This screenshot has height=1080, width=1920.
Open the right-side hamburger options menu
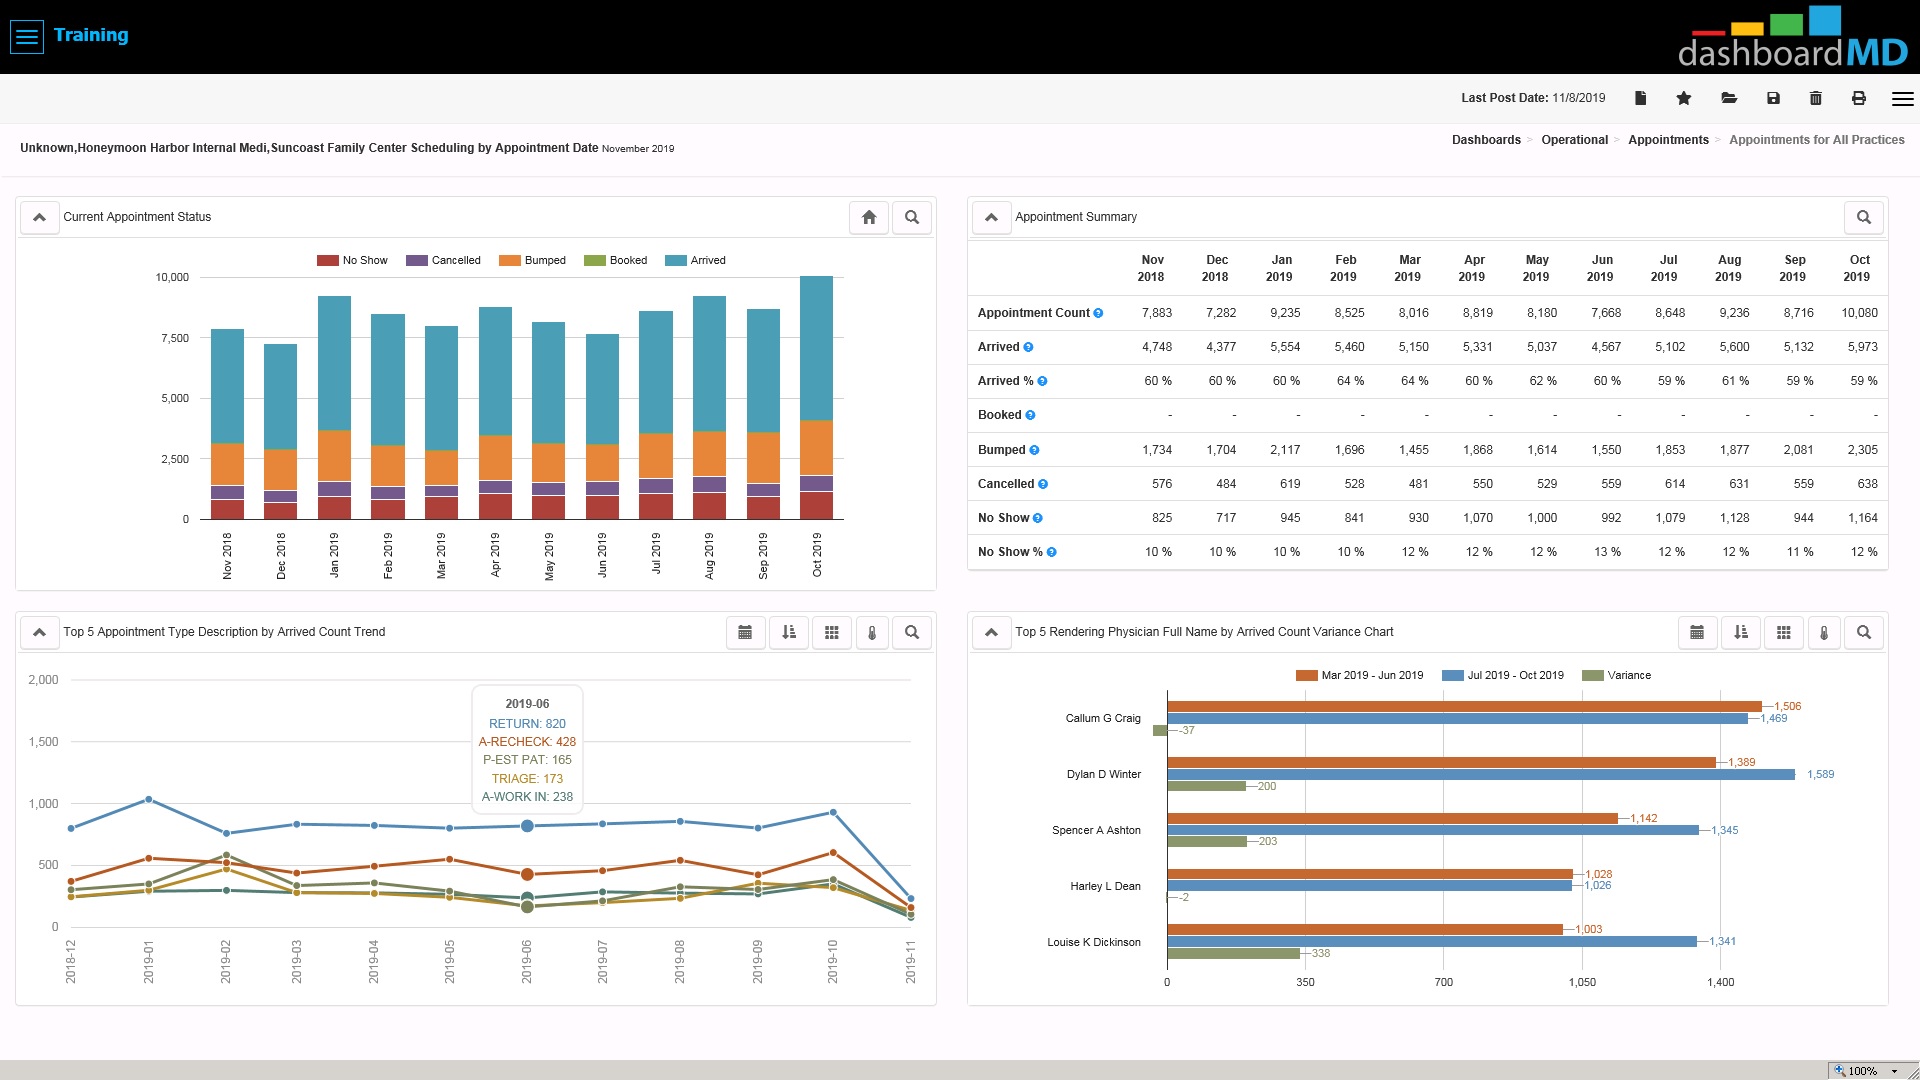point(1902,98)
